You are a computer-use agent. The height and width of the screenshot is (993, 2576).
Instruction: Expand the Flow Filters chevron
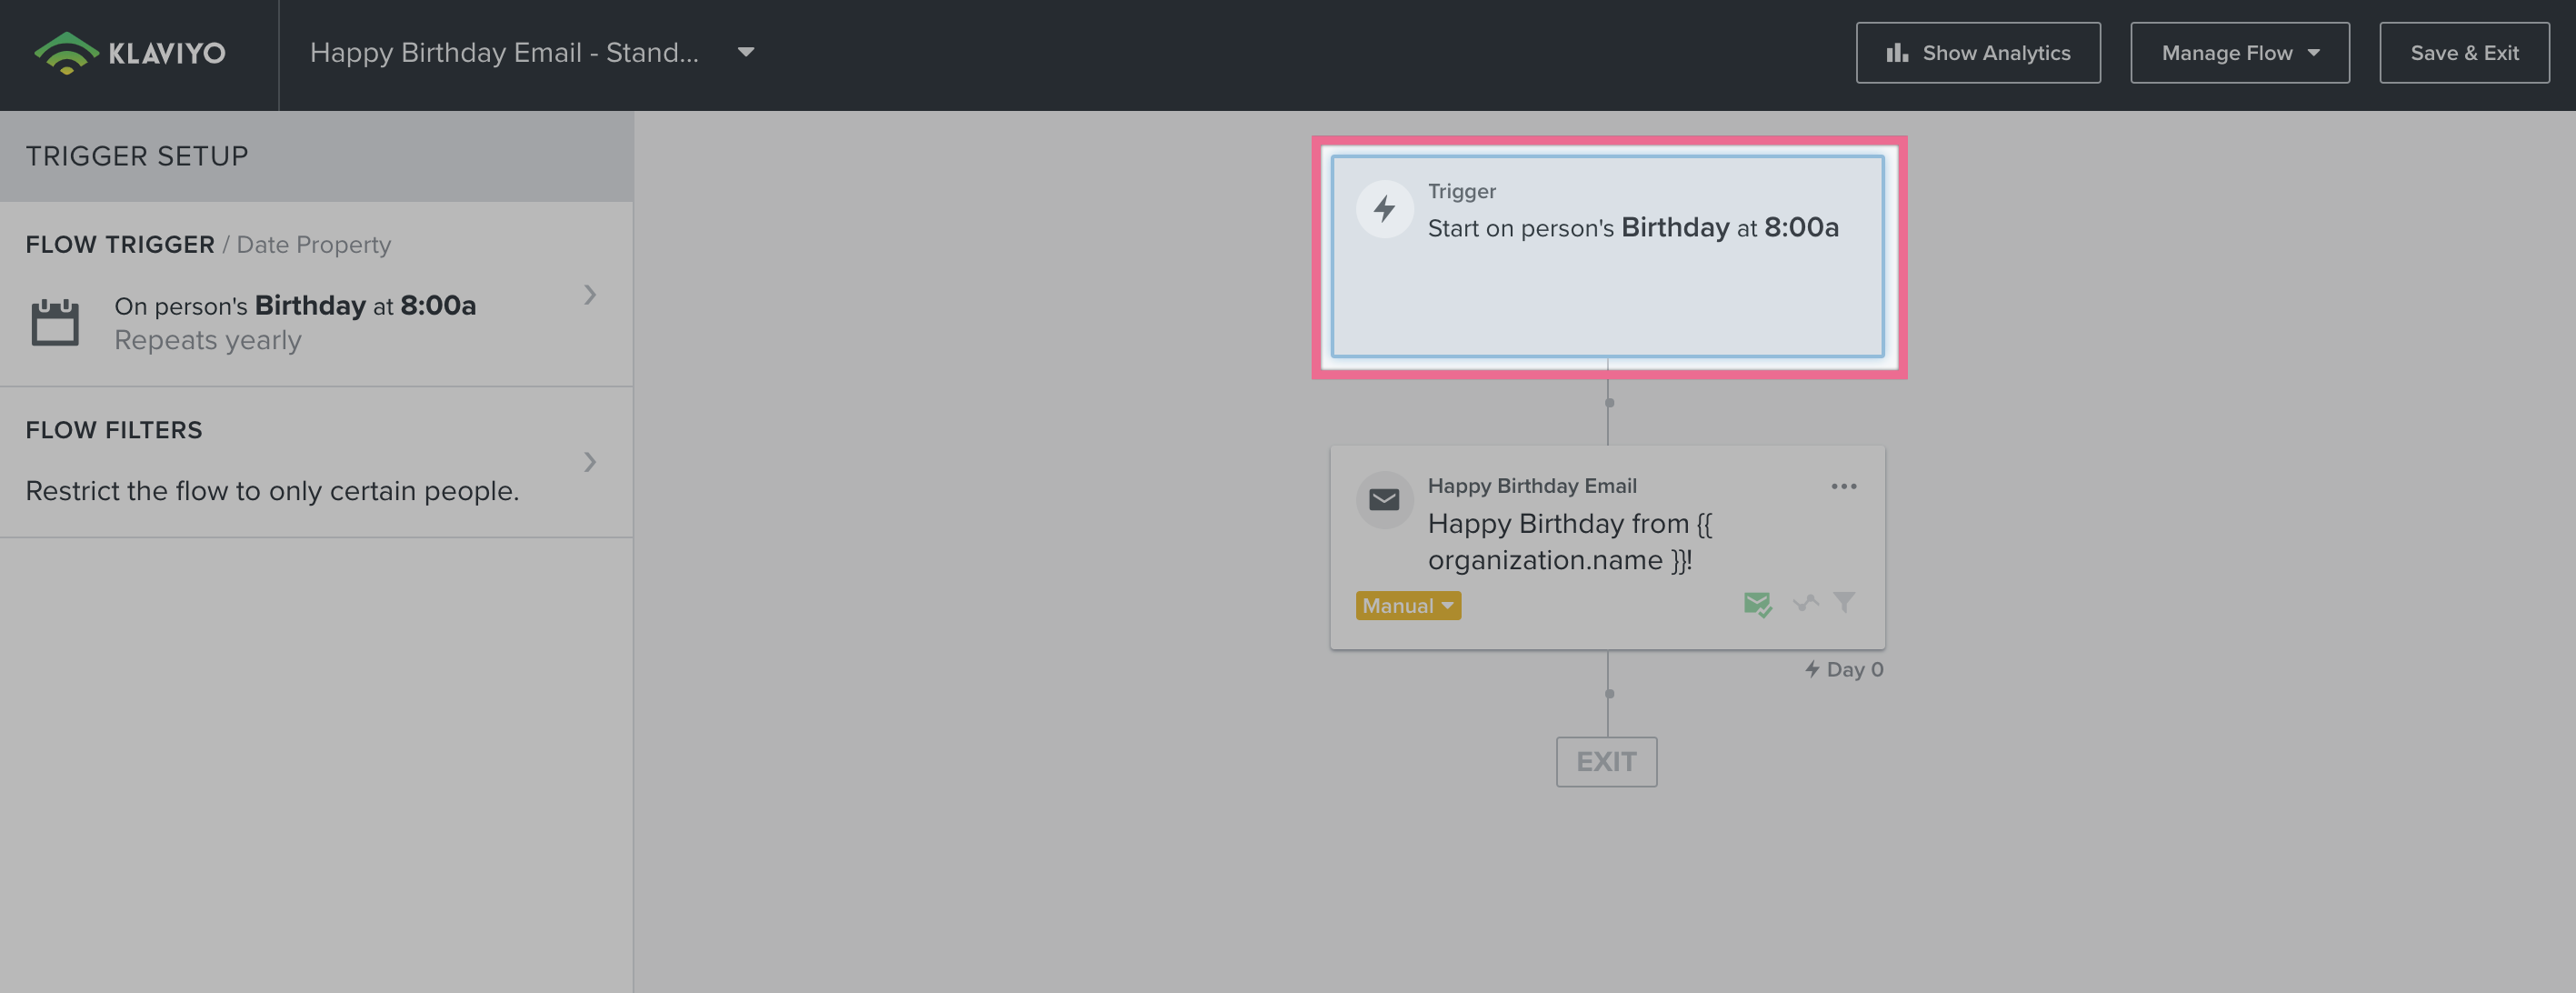pos(590,462)
